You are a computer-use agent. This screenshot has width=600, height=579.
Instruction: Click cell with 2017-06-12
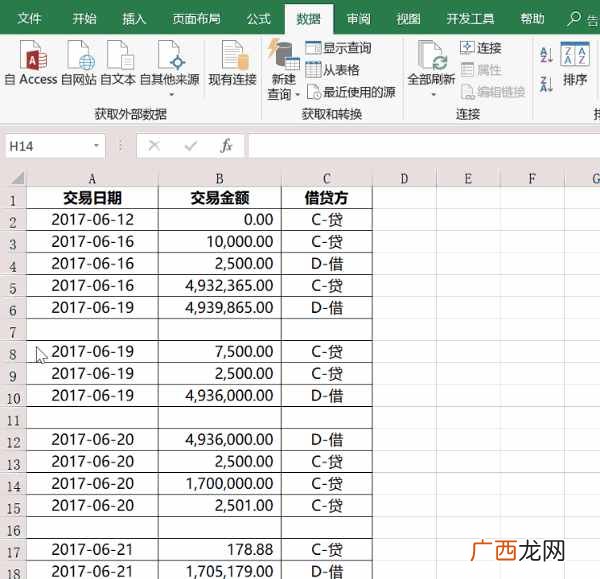pos(92,220)
